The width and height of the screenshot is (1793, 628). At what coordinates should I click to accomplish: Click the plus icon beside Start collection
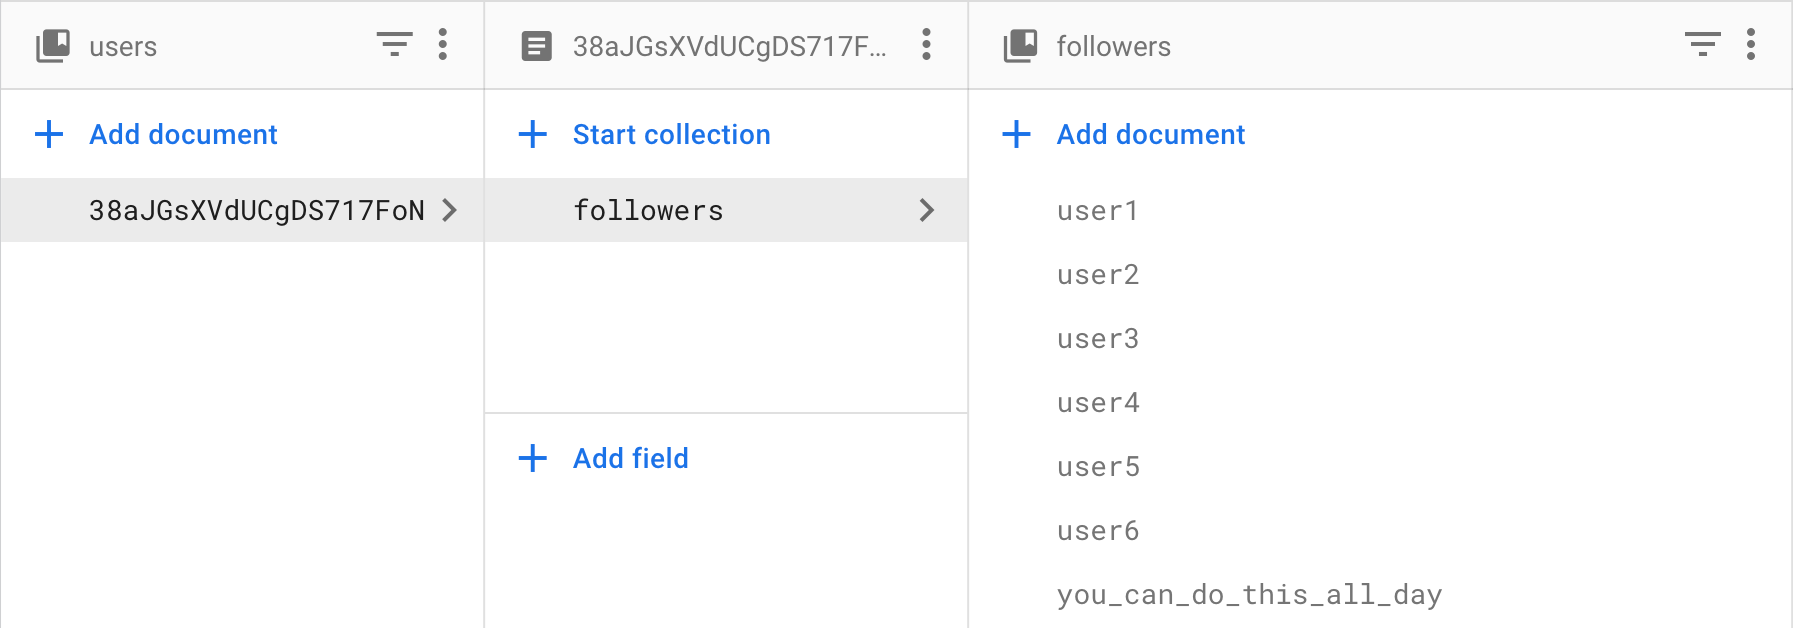531,133
